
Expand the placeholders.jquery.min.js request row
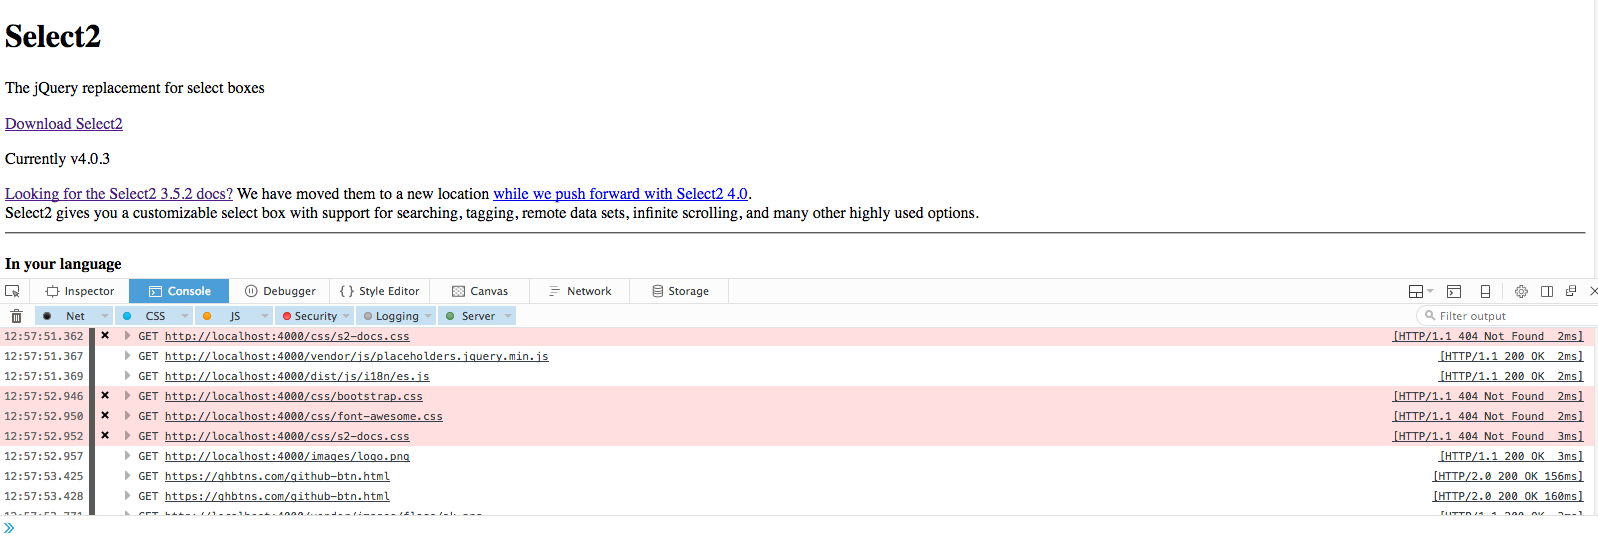[127, 356]
